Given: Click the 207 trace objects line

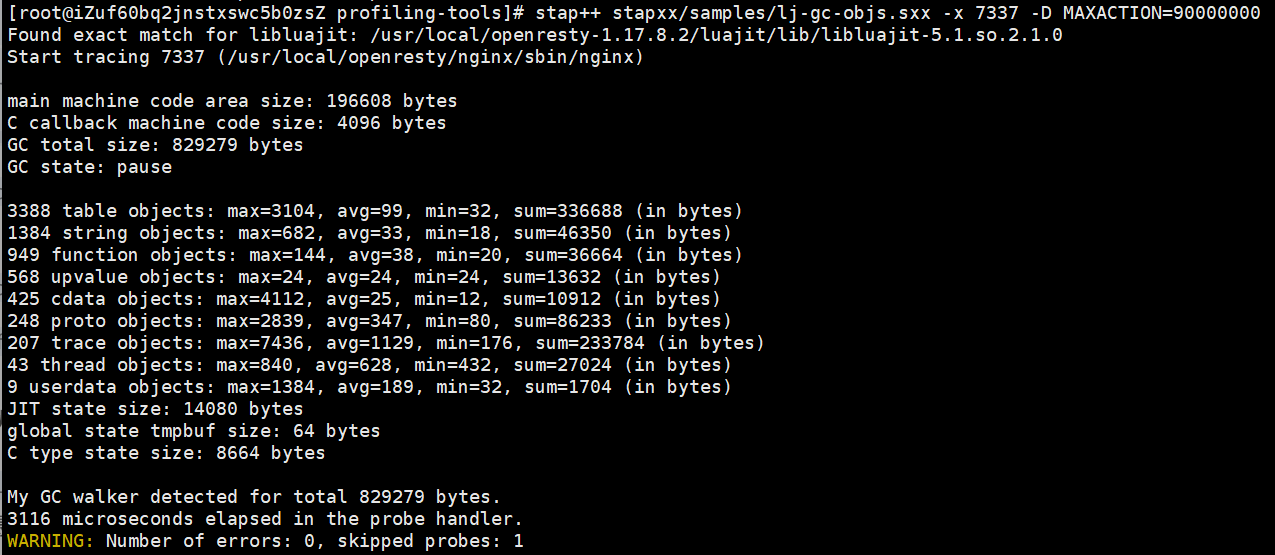Looking at the screenshot, I should (x=385, y=343).
